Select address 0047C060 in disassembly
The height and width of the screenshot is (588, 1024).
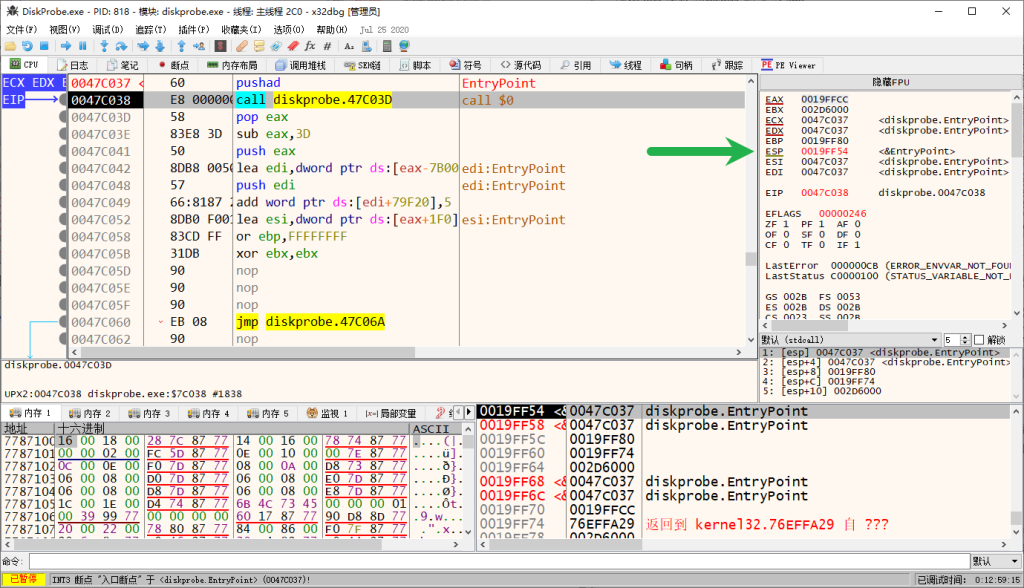pyautogui.click(x=101, y=322)
